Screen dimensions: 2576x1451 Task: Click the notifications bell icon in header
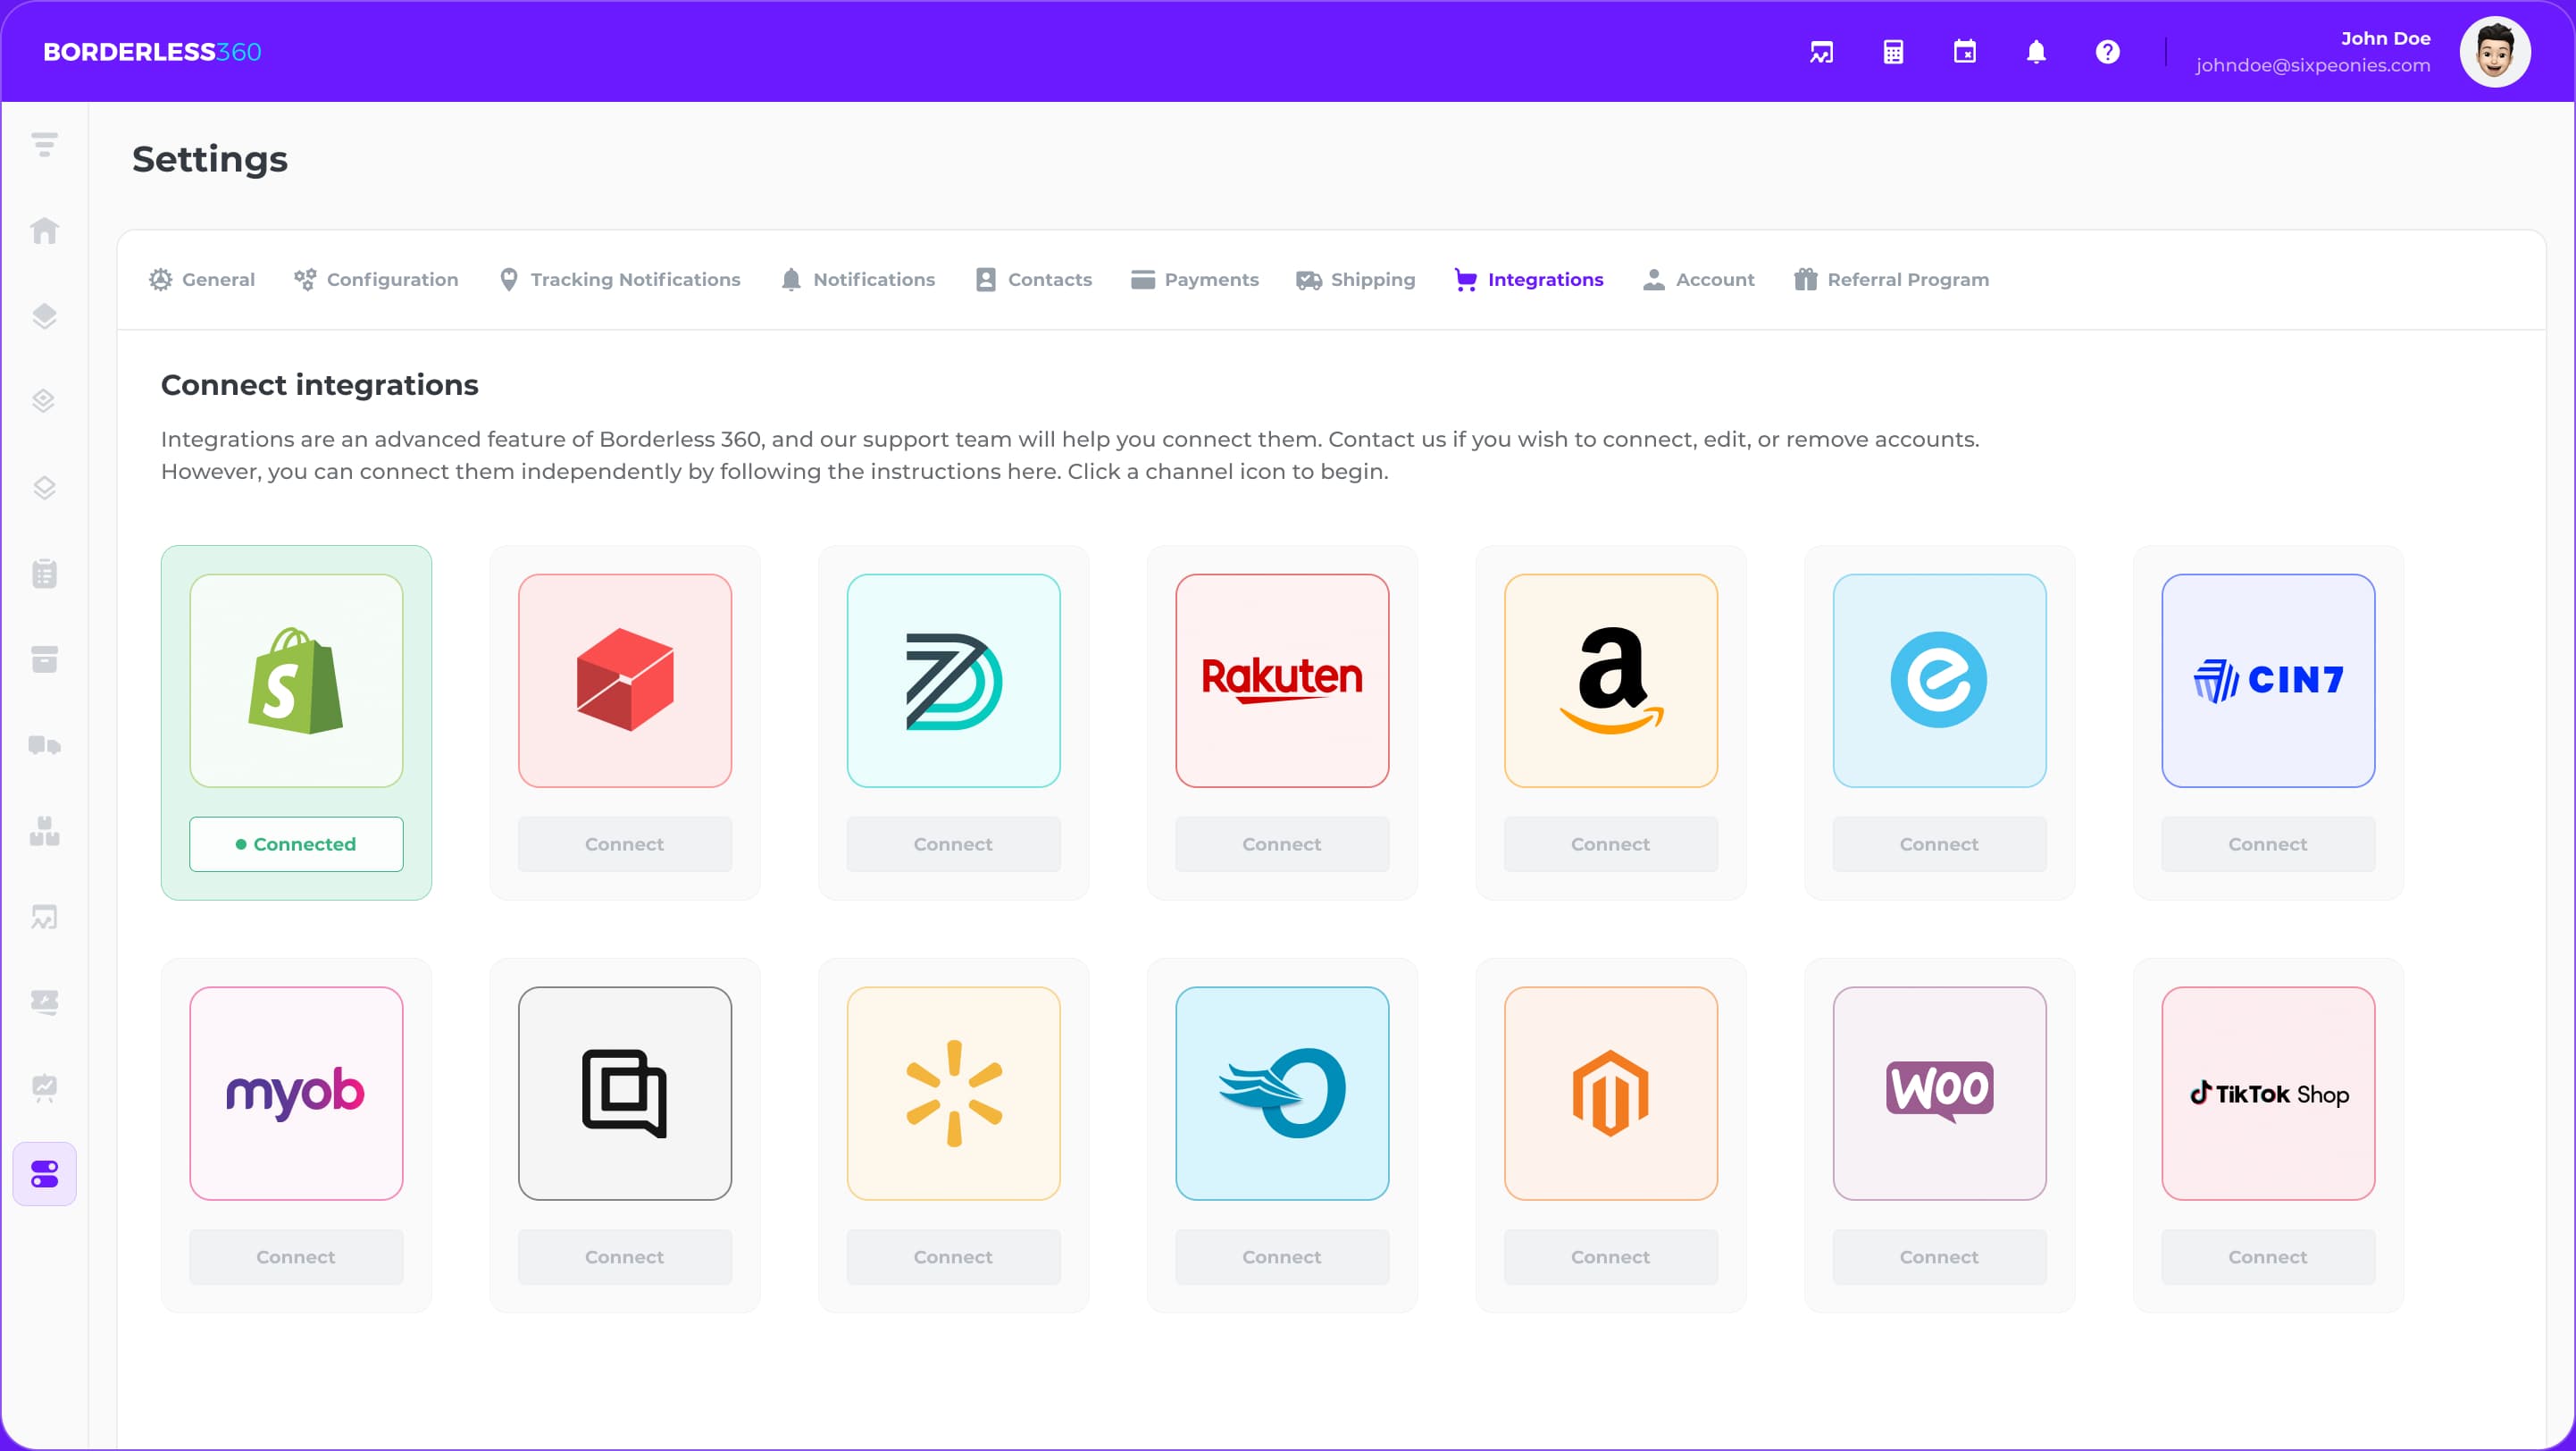pos(2037,51)
